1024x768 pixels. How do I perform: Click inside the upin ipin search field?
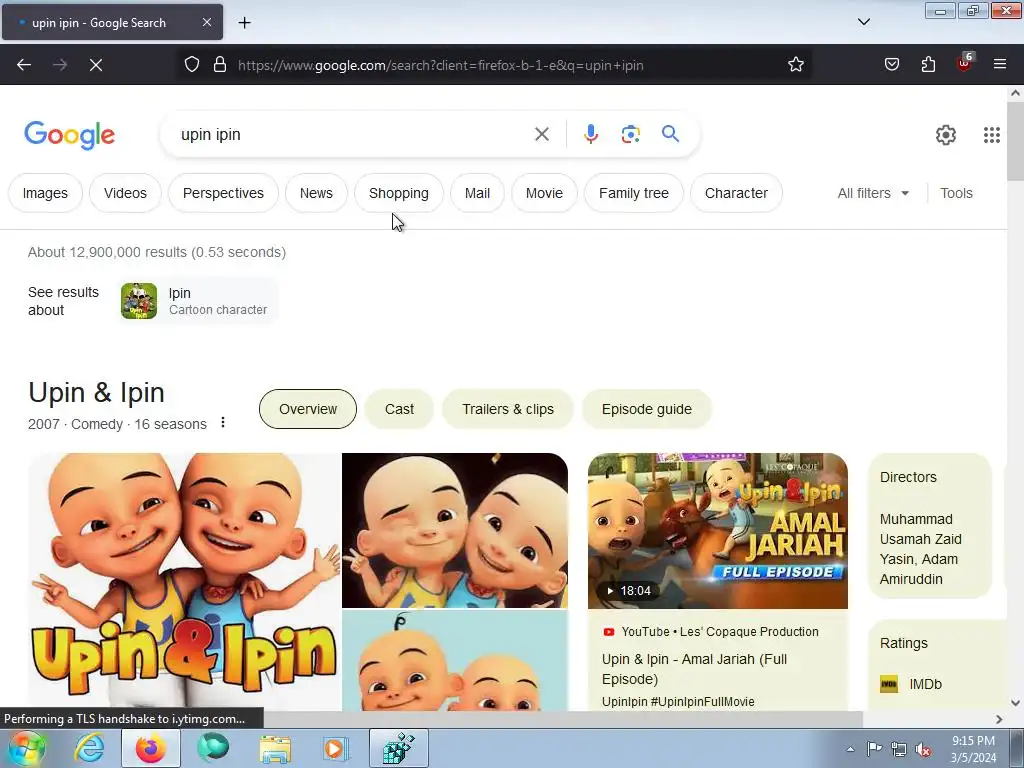coord(353,135)
